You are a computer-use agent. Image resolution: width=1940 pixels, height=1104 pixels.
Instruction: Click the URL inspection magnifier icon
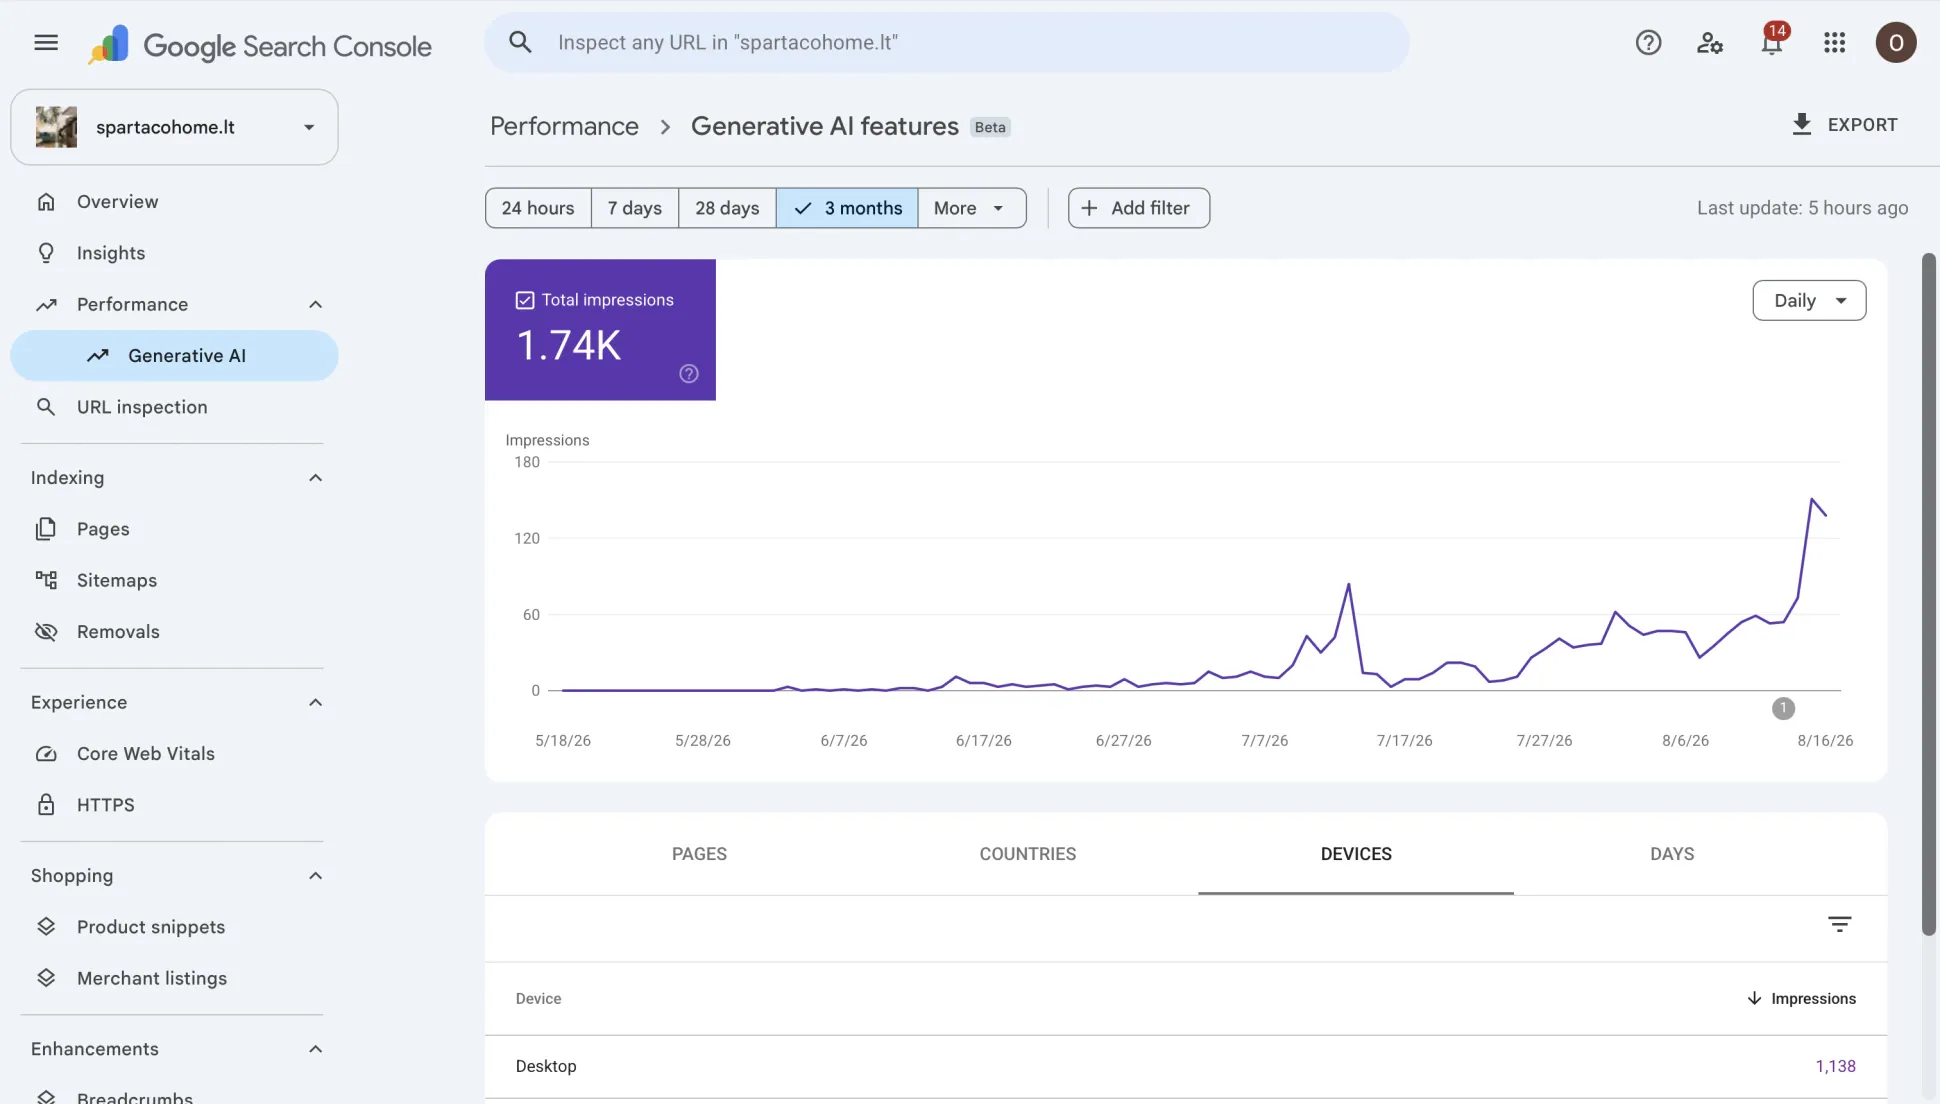pos(46,407)
